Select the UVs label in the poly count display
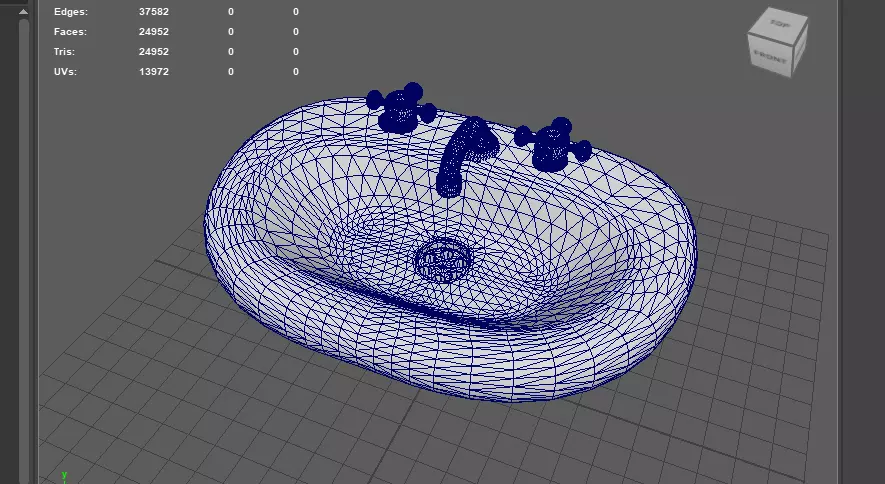The height and width of the screenshot is (484, 885). (x=65, y=72)
